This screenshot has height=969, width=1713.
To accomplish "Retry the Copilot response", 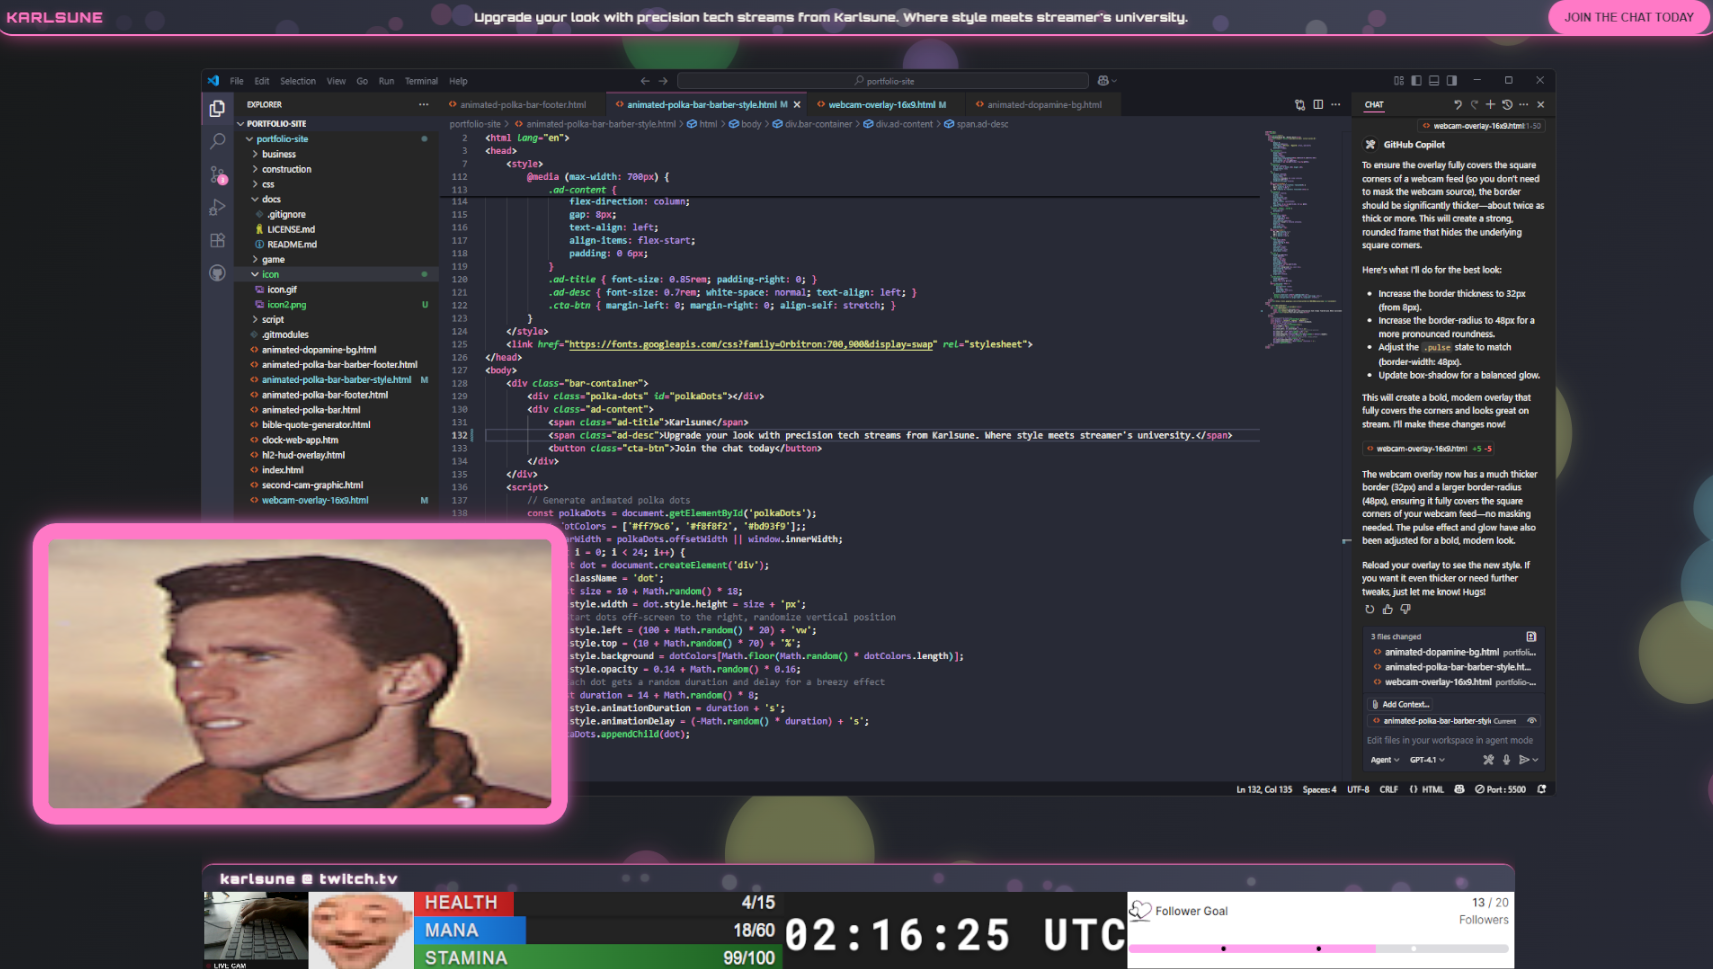I will coord(1370,609).
